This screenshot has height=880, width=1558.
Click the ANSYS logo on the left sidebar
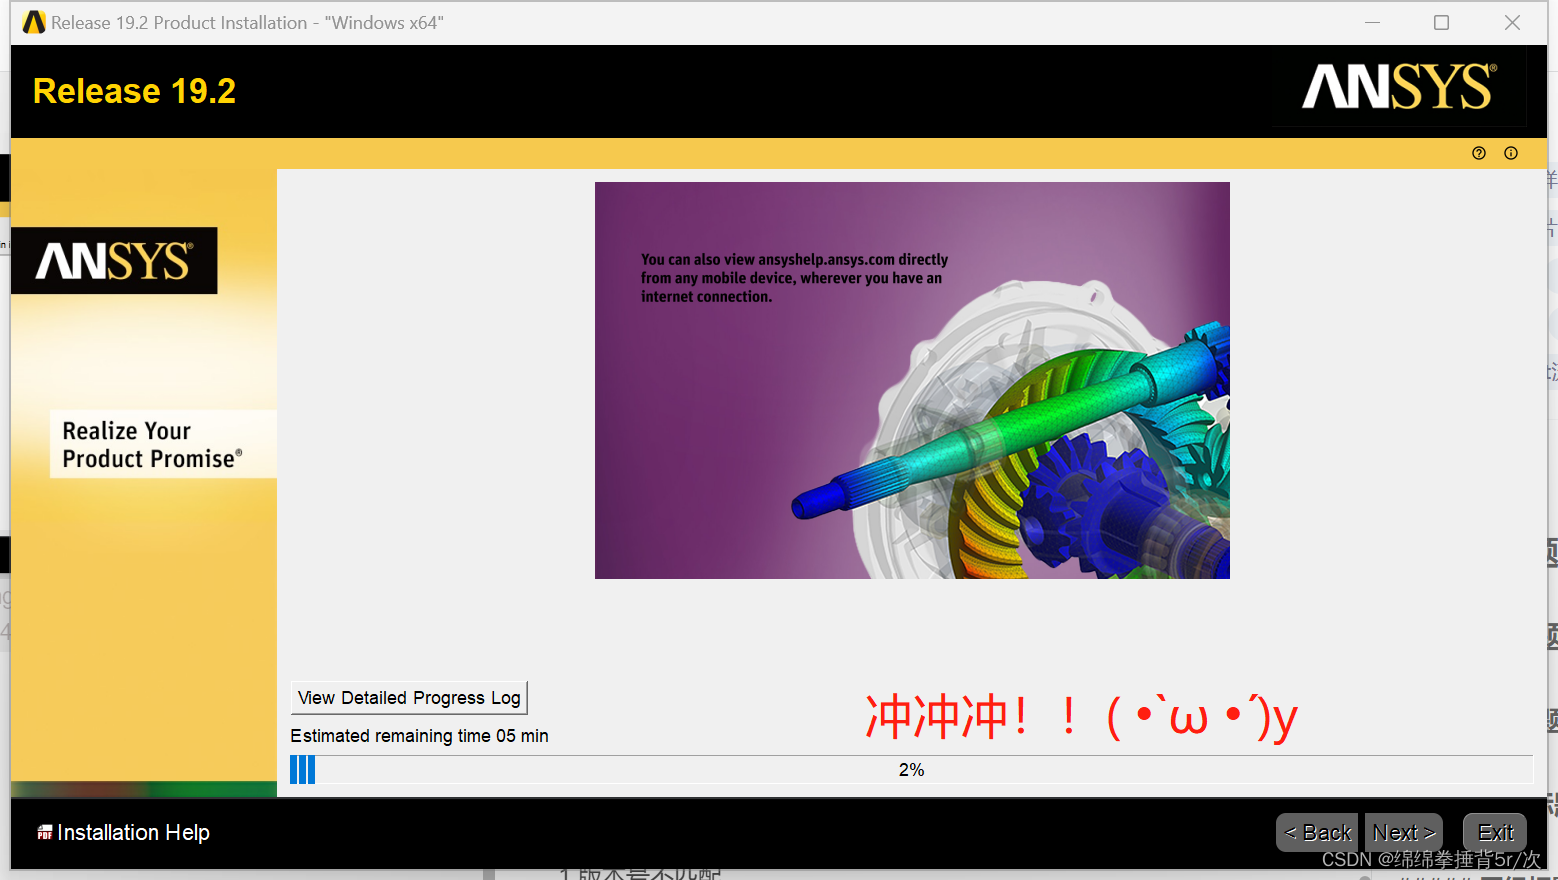pyautogui.click(x=114, y=260)
